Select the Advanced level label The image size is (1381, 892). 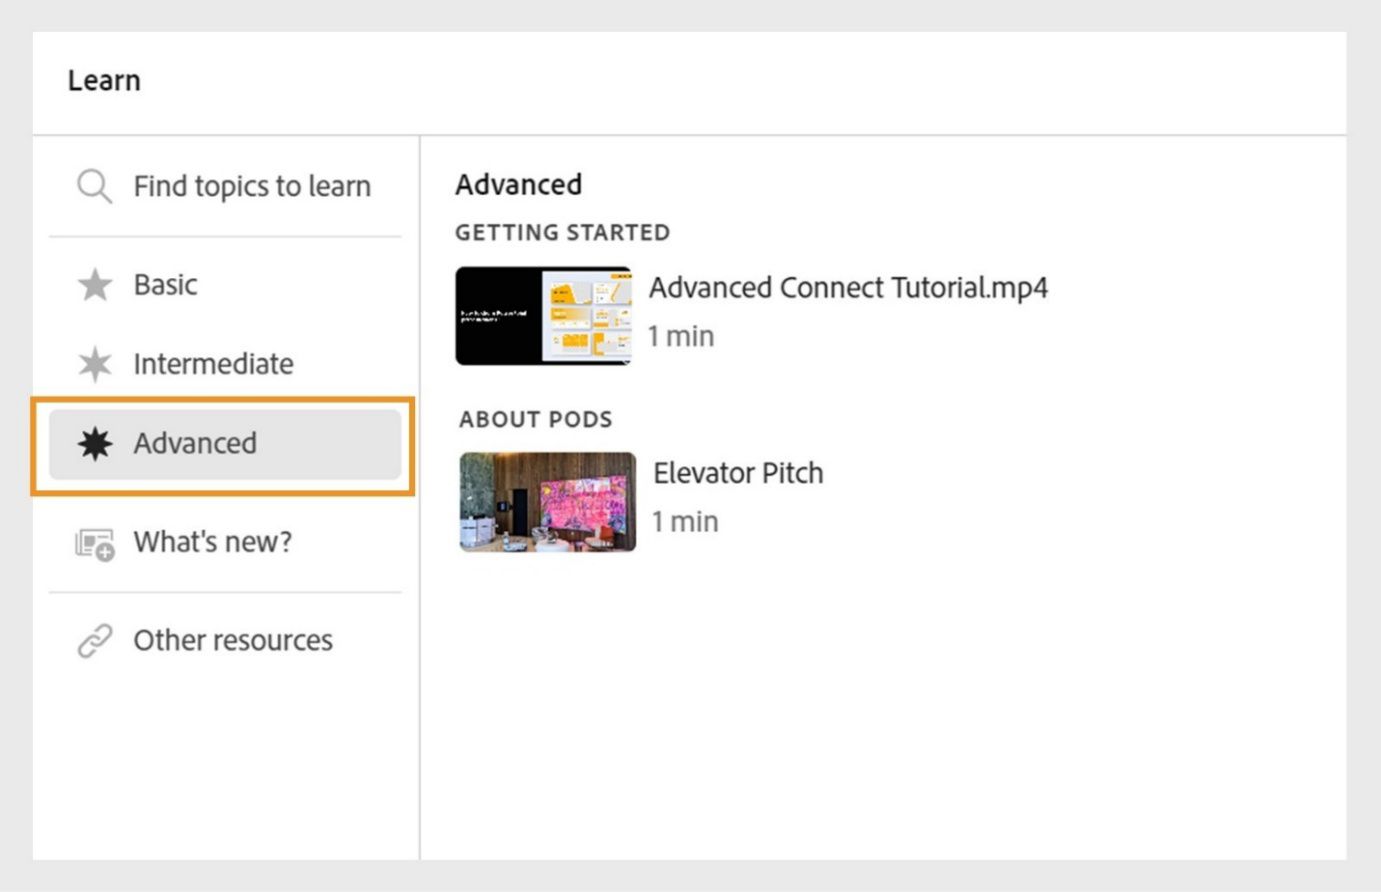195,443
